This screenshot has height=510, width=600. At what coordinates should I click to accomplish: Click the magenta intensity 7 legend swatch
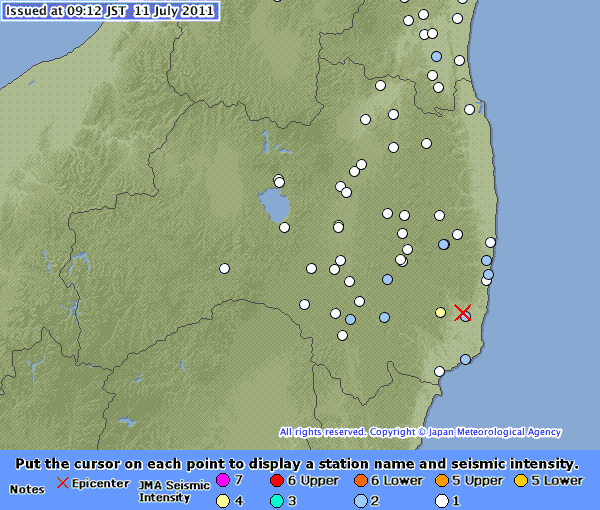point(223,481)
